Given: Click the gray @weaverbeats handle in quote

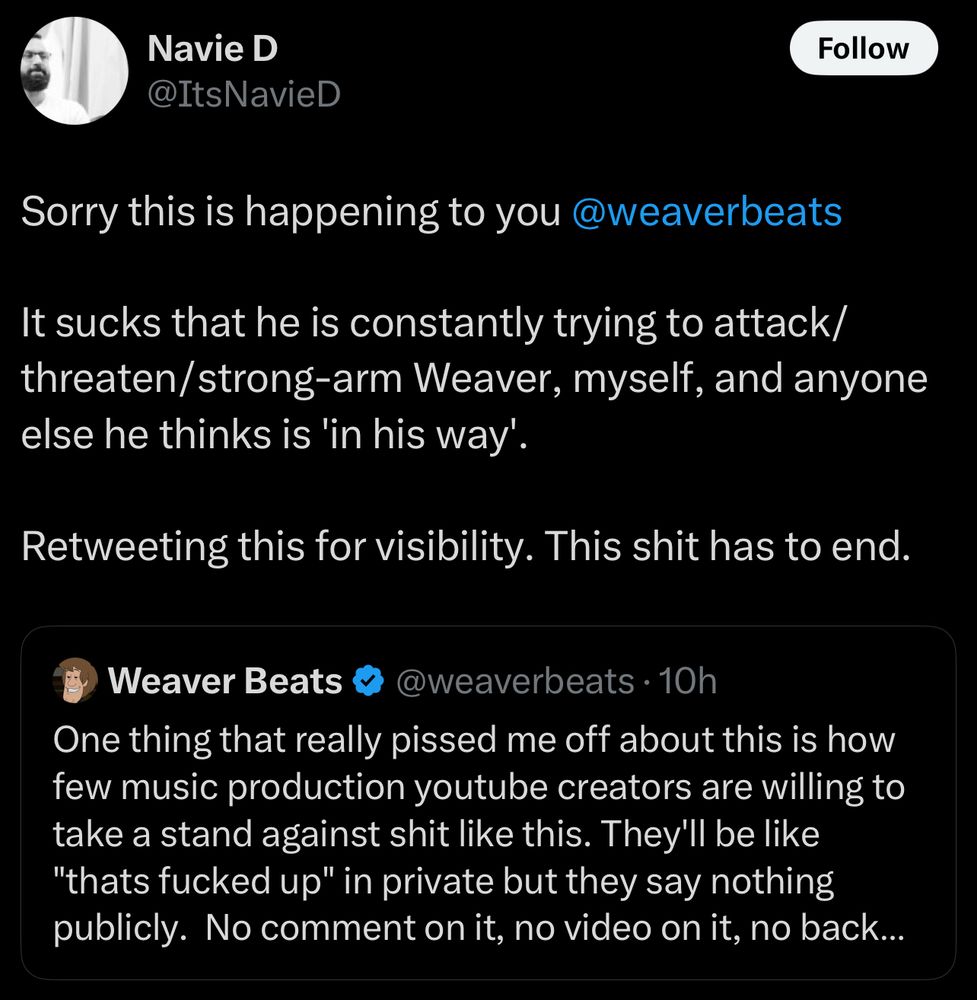Looking at the screenshot, I should (x=515, y=681).
